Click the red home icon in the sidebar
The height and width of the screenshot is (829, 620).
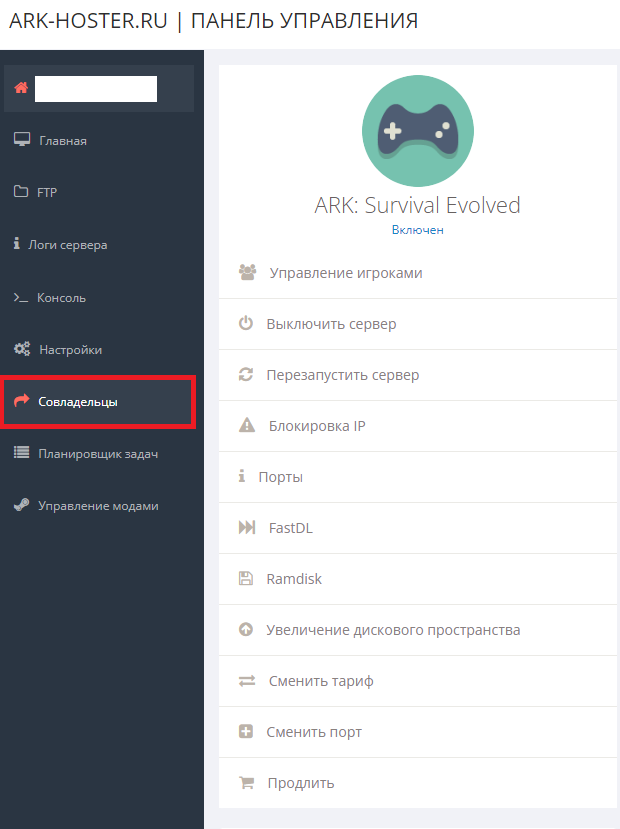(x=21, y=88)
